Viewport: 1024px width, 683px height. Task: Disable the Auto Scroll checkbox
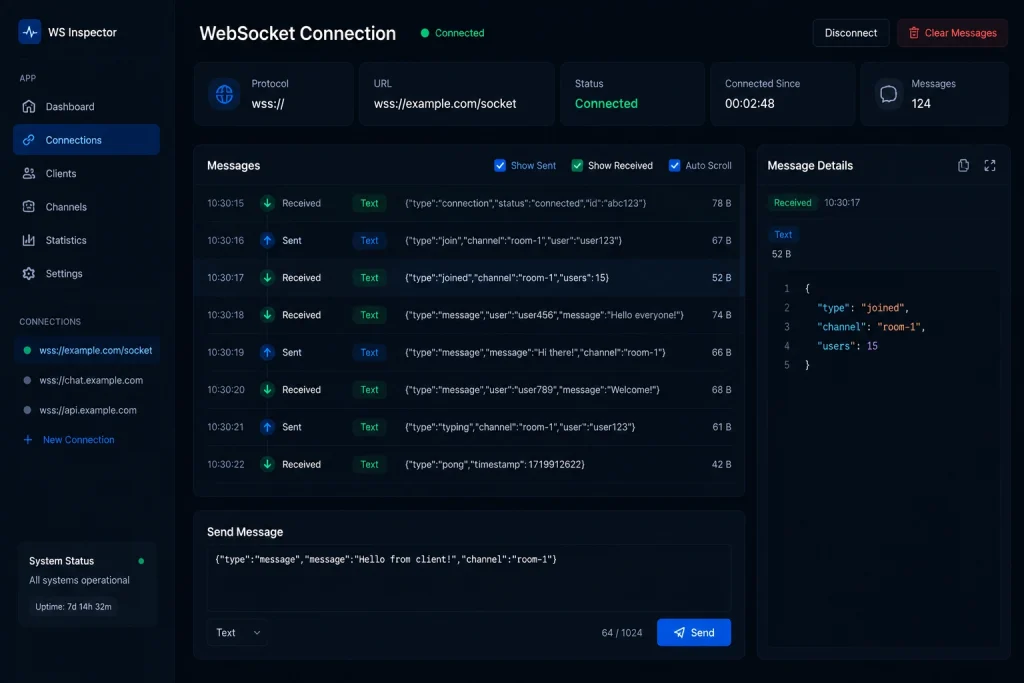675,165
